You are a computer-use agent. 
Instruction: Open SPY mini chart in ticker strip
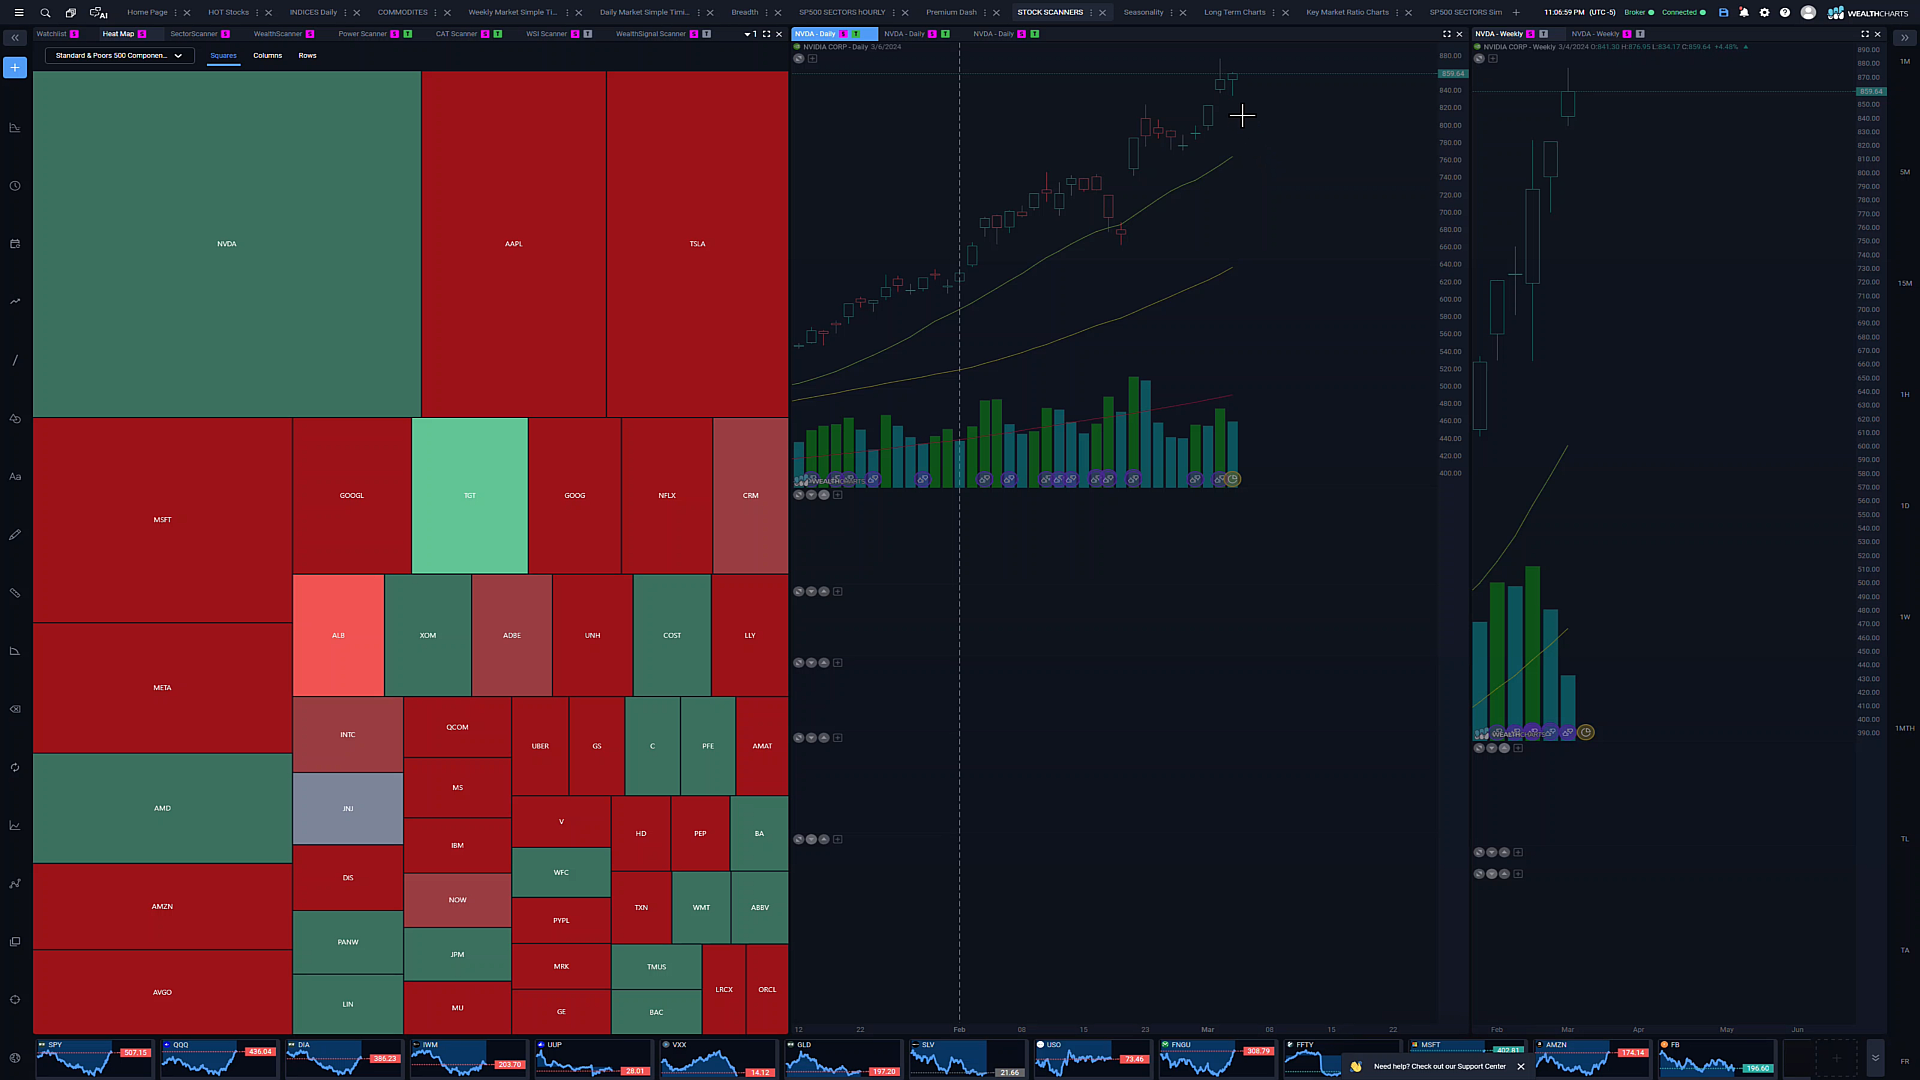(94, 1058)
